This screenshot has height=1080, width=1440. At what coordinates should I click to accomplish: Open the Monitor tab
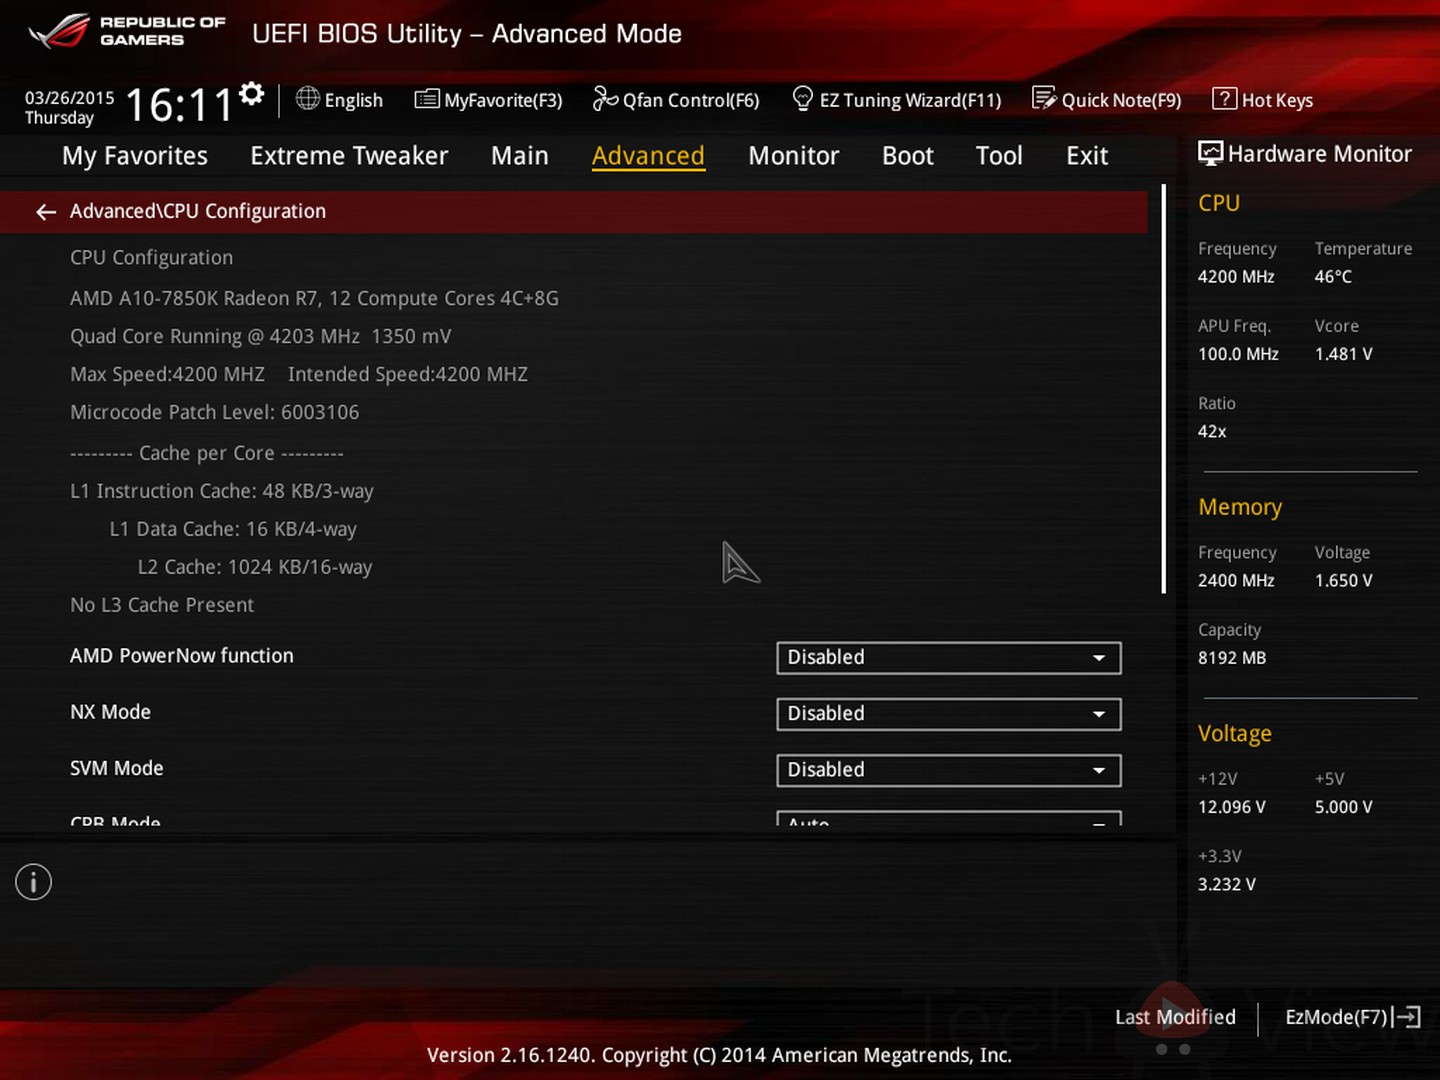794,156
